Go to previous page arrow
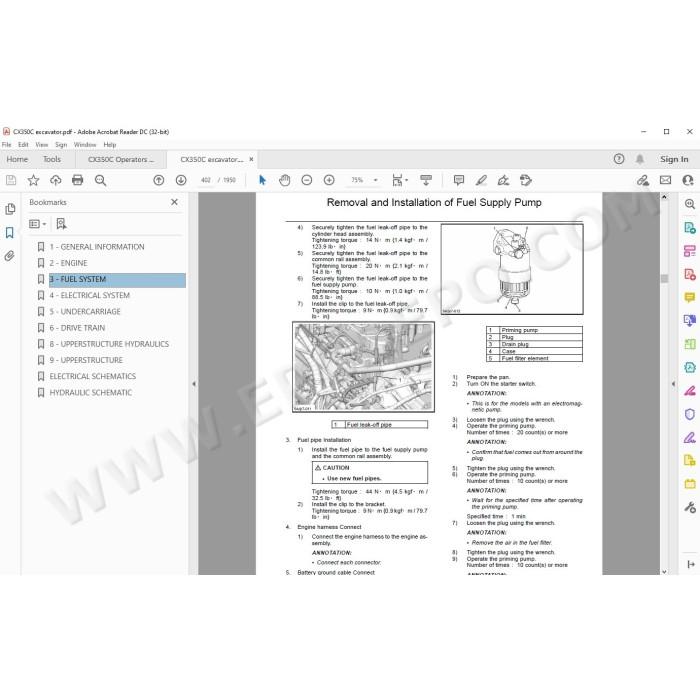This screenshot has height=700, width=700. click(x=158, y=180)
